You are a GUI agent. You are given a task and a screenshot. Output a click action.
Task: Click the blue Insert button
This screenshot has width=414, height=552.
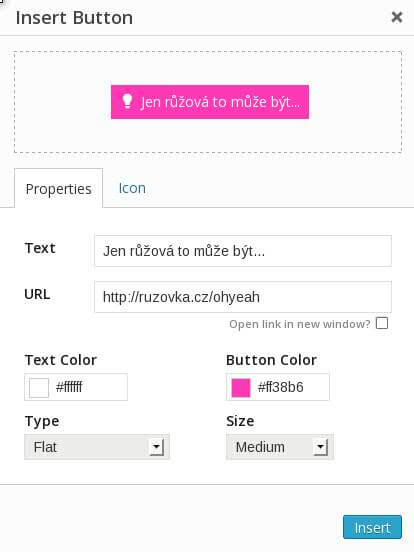(x=372, y=527)
